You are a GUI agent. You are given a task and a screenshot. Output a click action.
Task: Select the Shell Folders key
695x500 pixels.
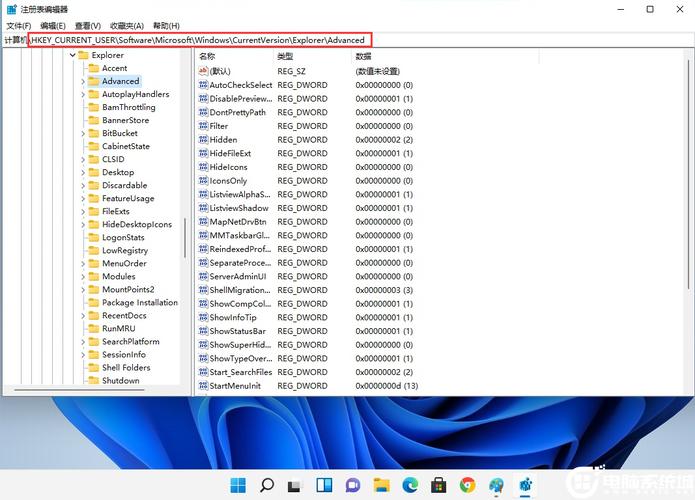pyautogui.click(x=126, y=368)
